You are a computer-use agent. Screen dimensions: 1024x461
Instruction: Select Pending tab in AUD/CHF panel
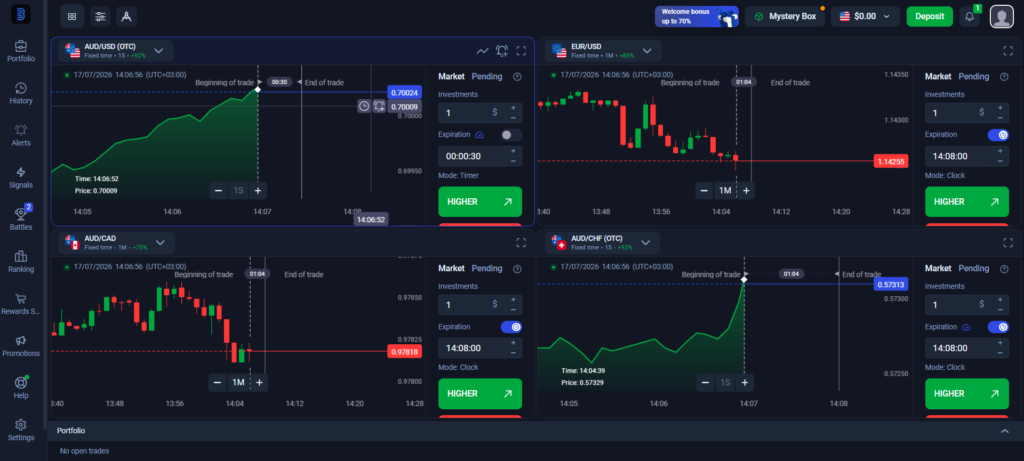(974, 268)
